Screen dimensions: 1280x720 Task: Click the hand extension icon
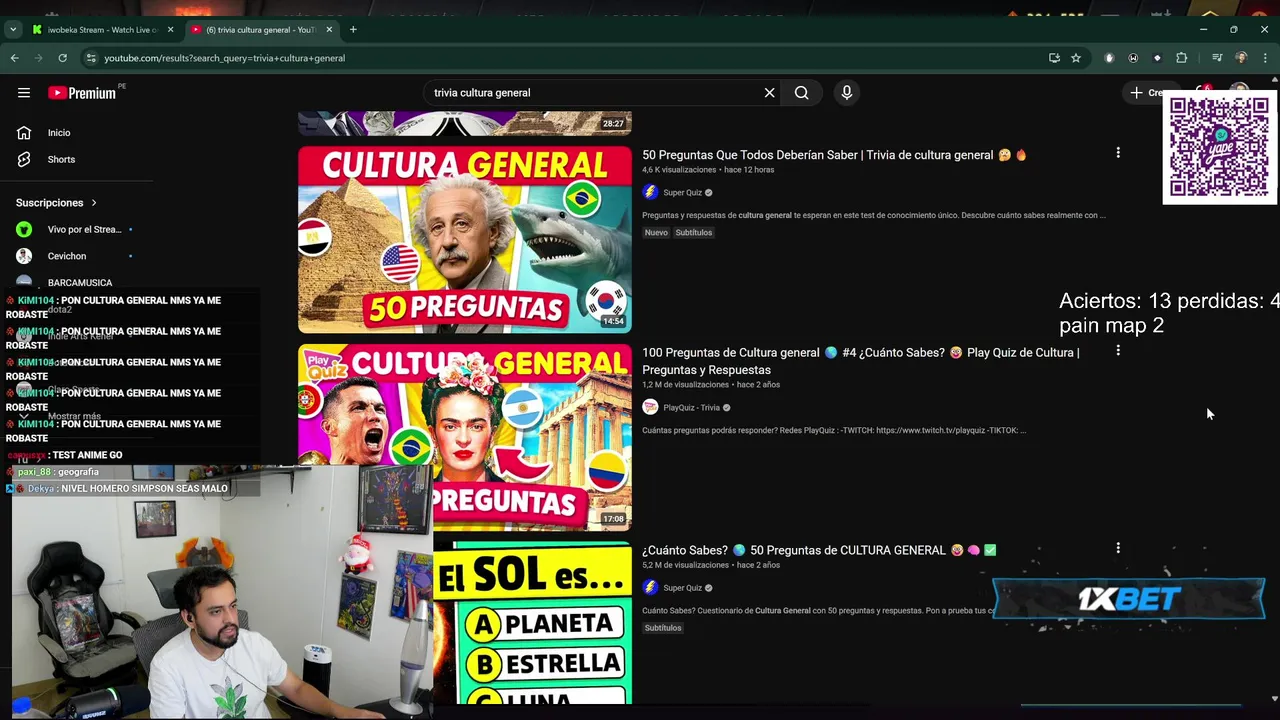coord(1109,58)
